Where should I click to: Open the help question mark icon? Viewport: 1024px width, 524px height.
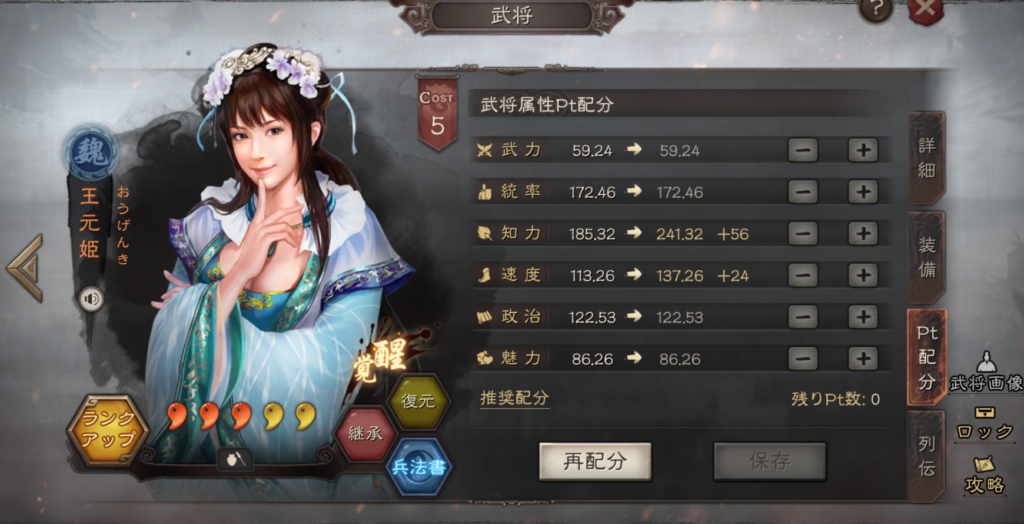tap(876, 9)
